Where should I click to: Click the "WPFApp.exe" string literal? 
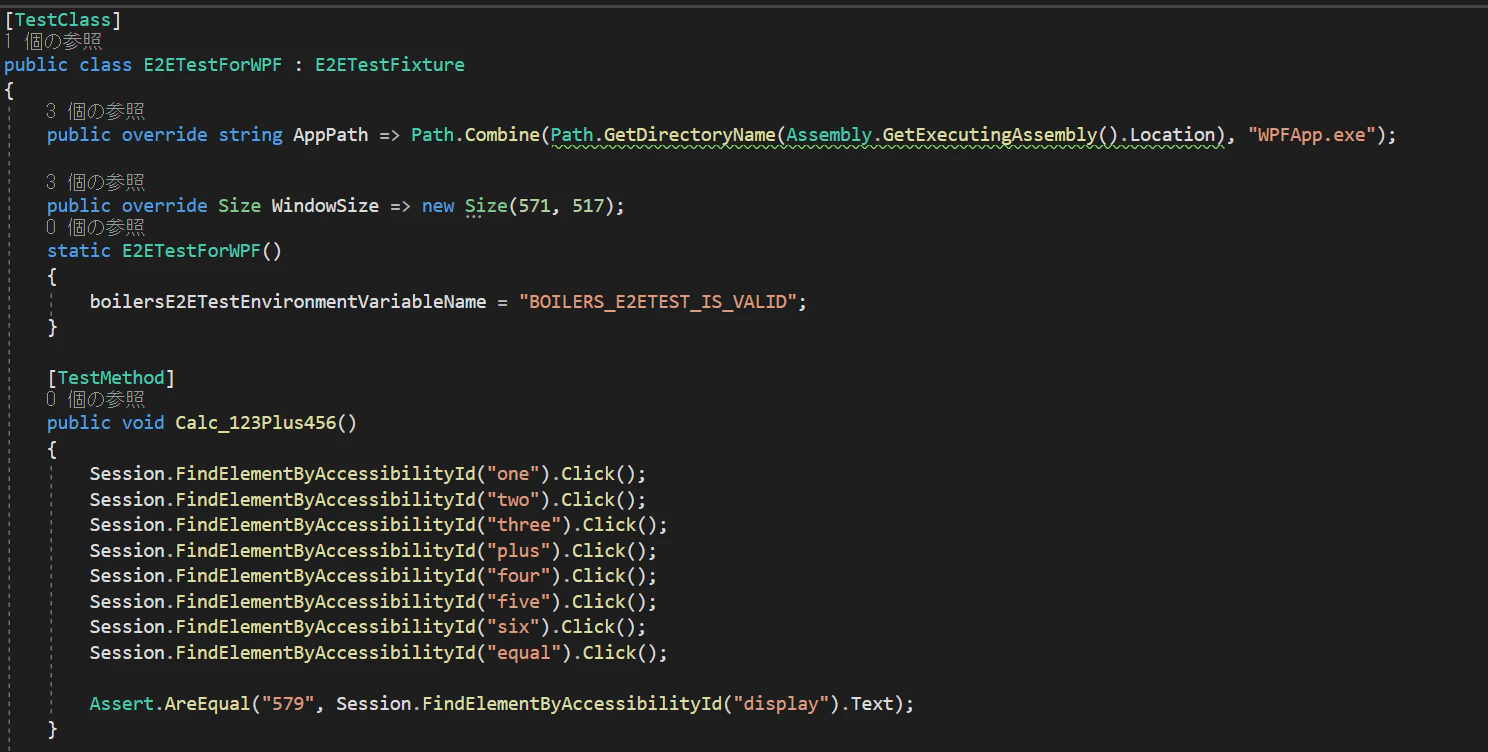pos(1312,135)
